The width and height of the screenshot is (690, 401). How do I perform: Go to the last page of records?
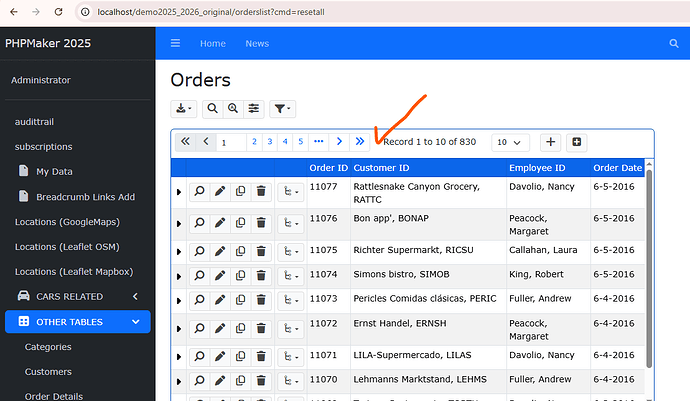tap(360, 142)
